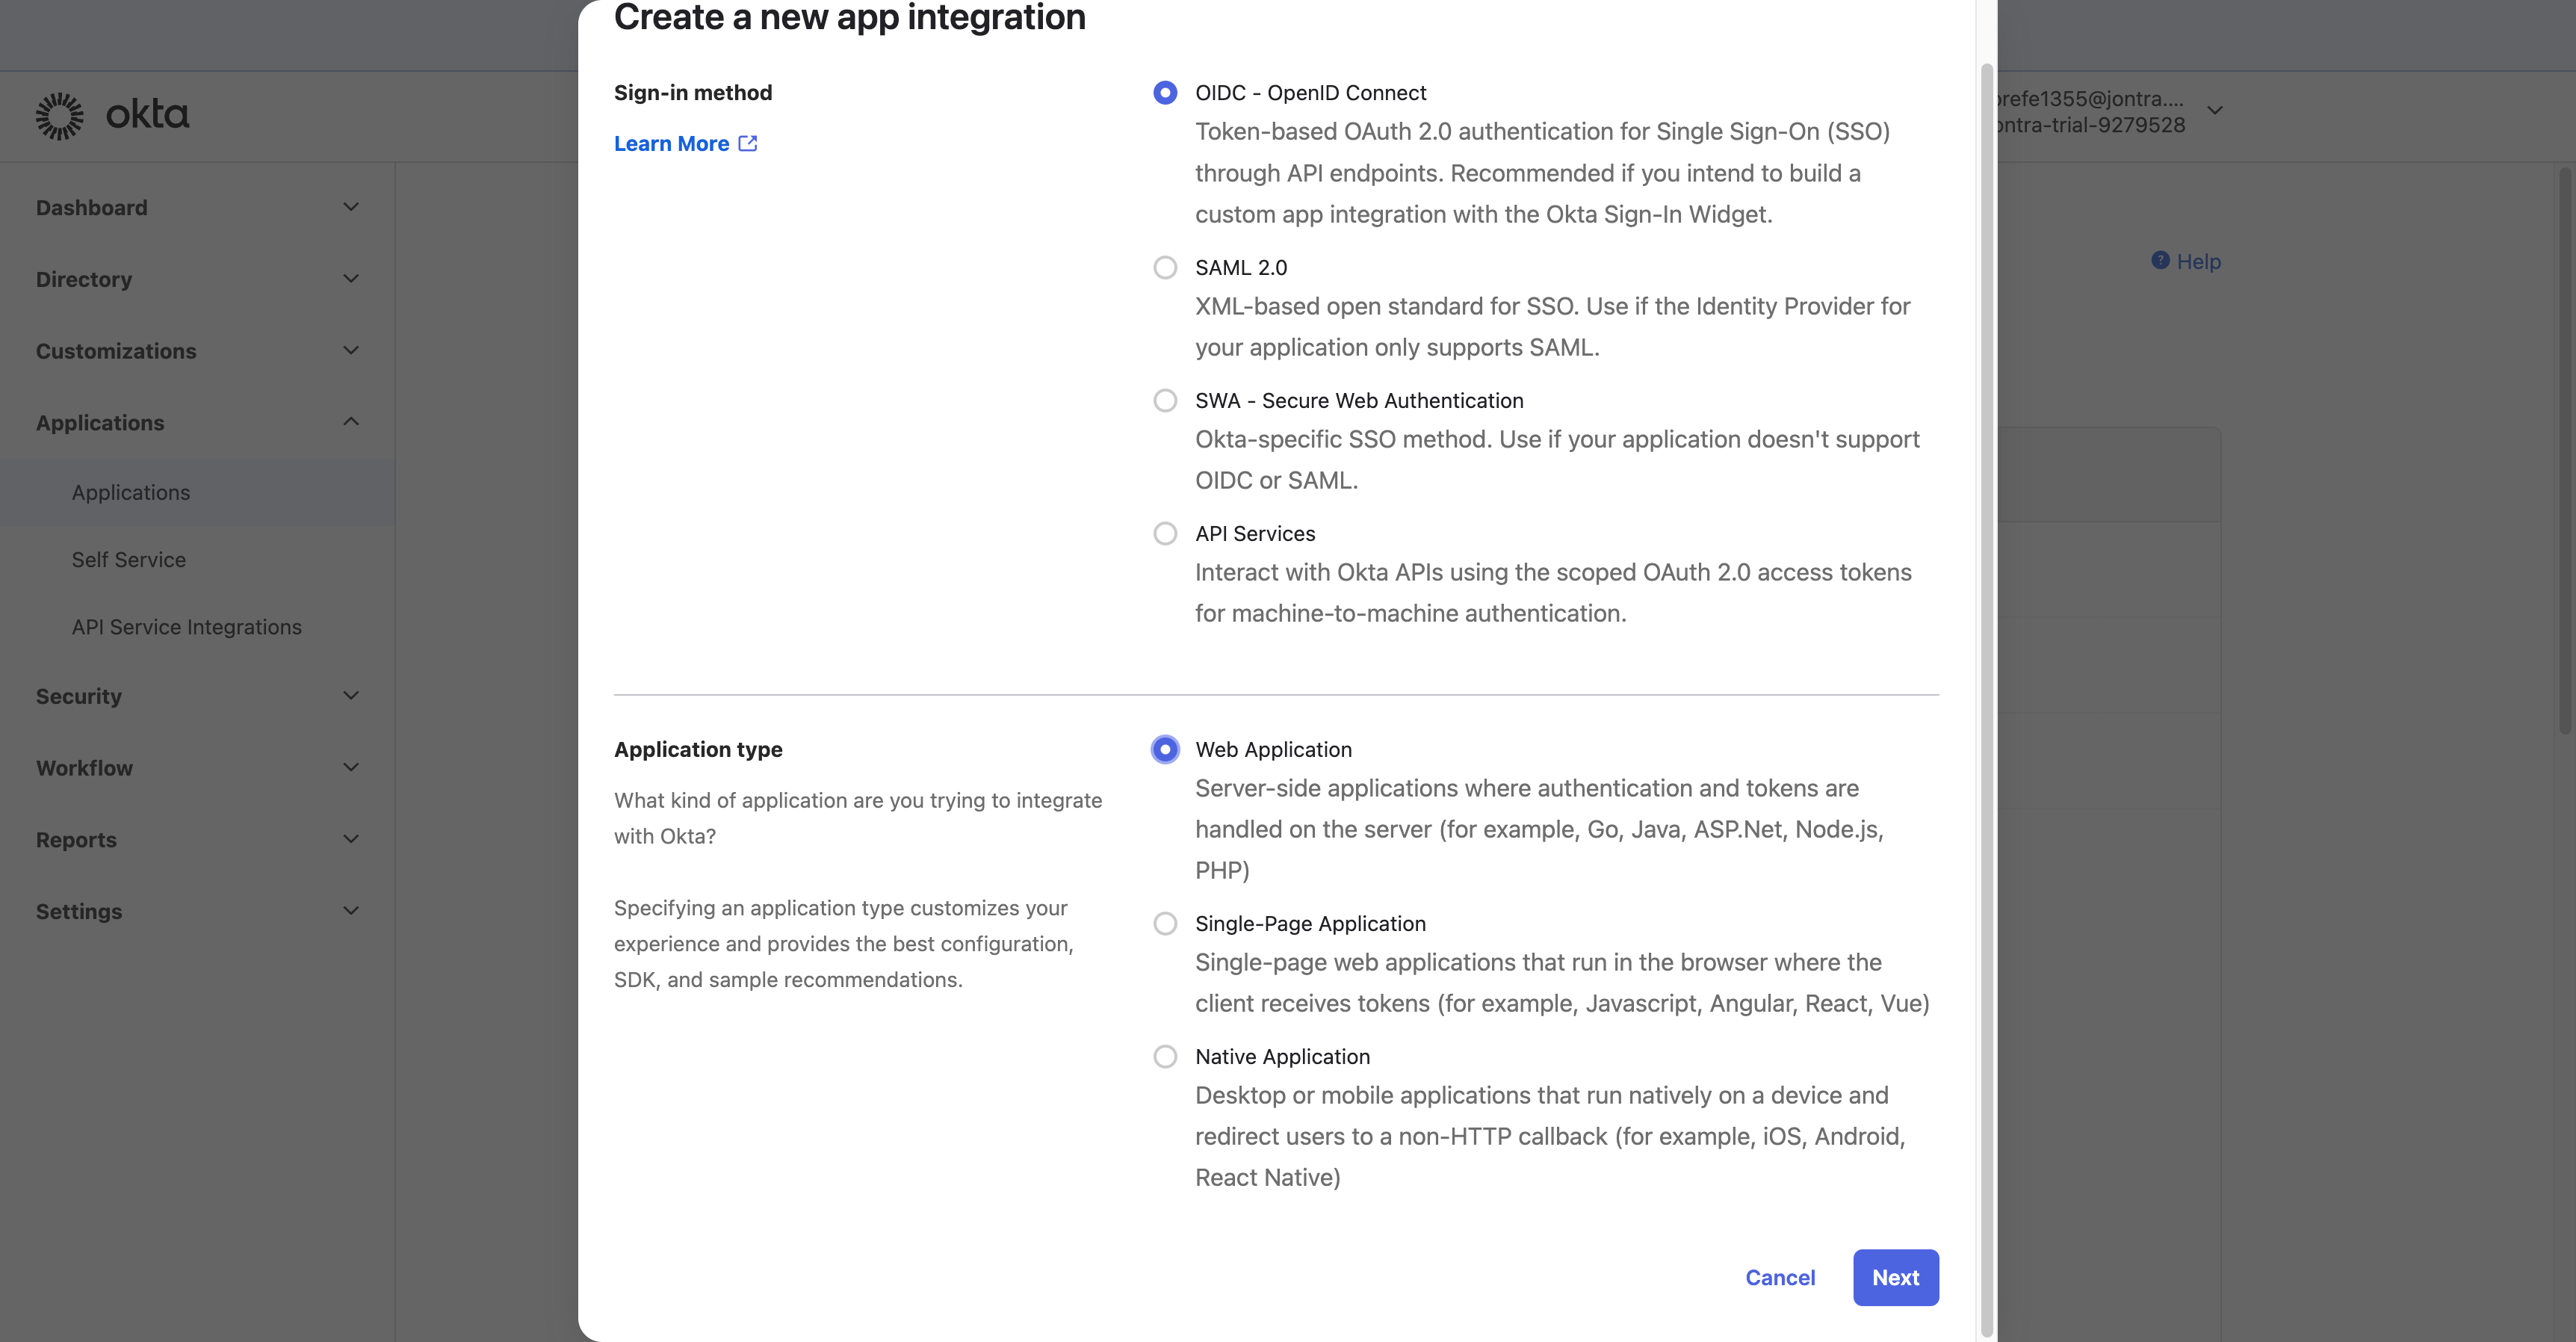Click the Learn More external link icon

(x=748, y=144)
